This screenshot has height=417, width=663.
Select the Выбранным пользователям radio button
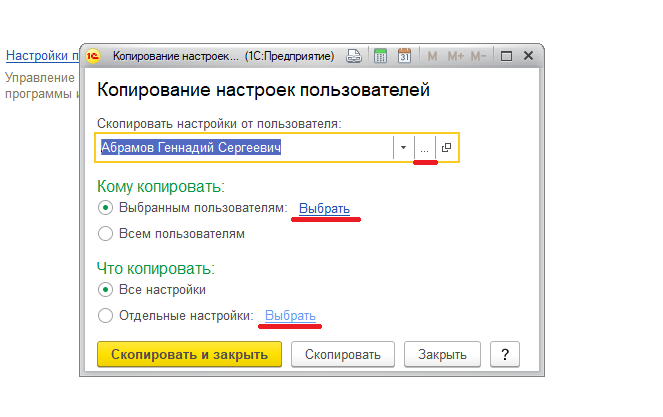[x=105, y=208]
